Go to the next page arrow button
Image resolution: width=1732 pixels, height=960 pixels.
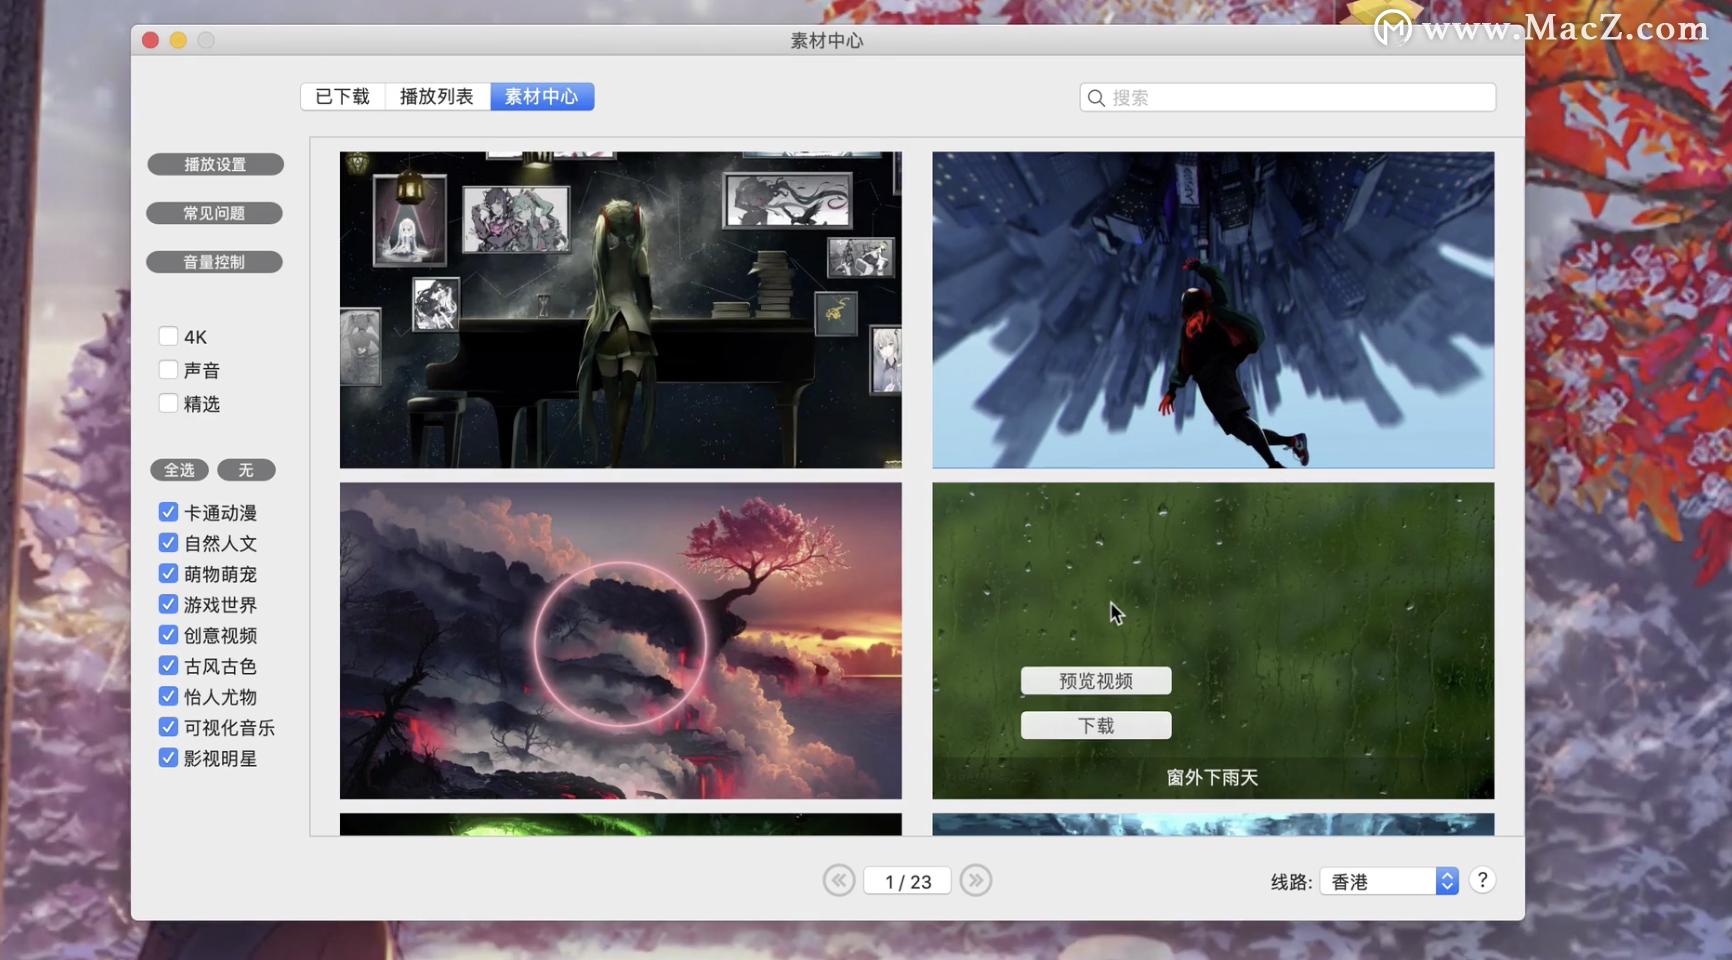(x=976, y=880)
